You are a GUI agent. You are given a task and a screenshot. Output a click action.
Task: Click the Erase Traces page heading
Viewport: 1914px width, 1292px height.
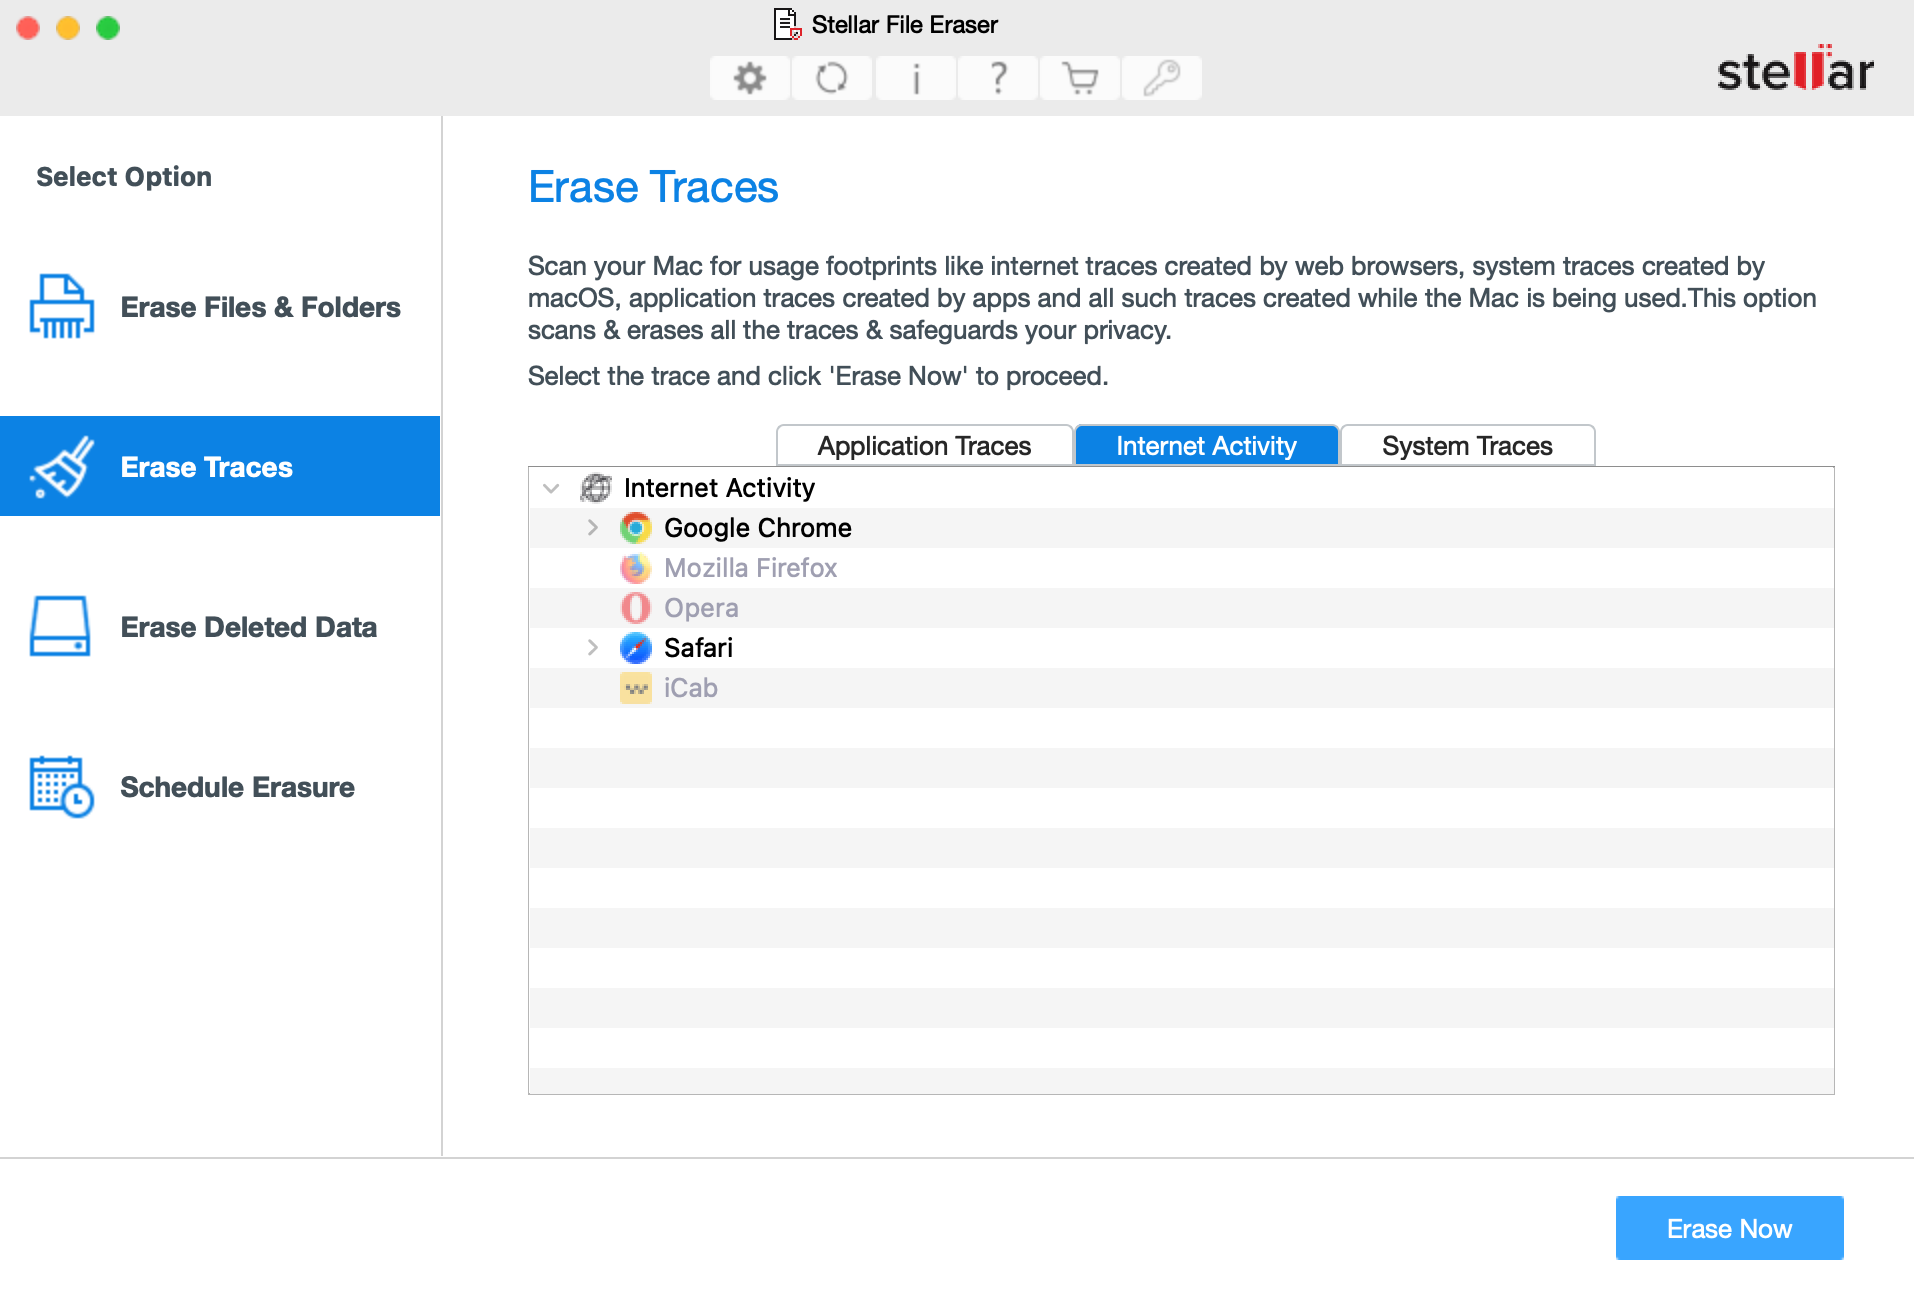pyautogui.click(x=653, y=187)
